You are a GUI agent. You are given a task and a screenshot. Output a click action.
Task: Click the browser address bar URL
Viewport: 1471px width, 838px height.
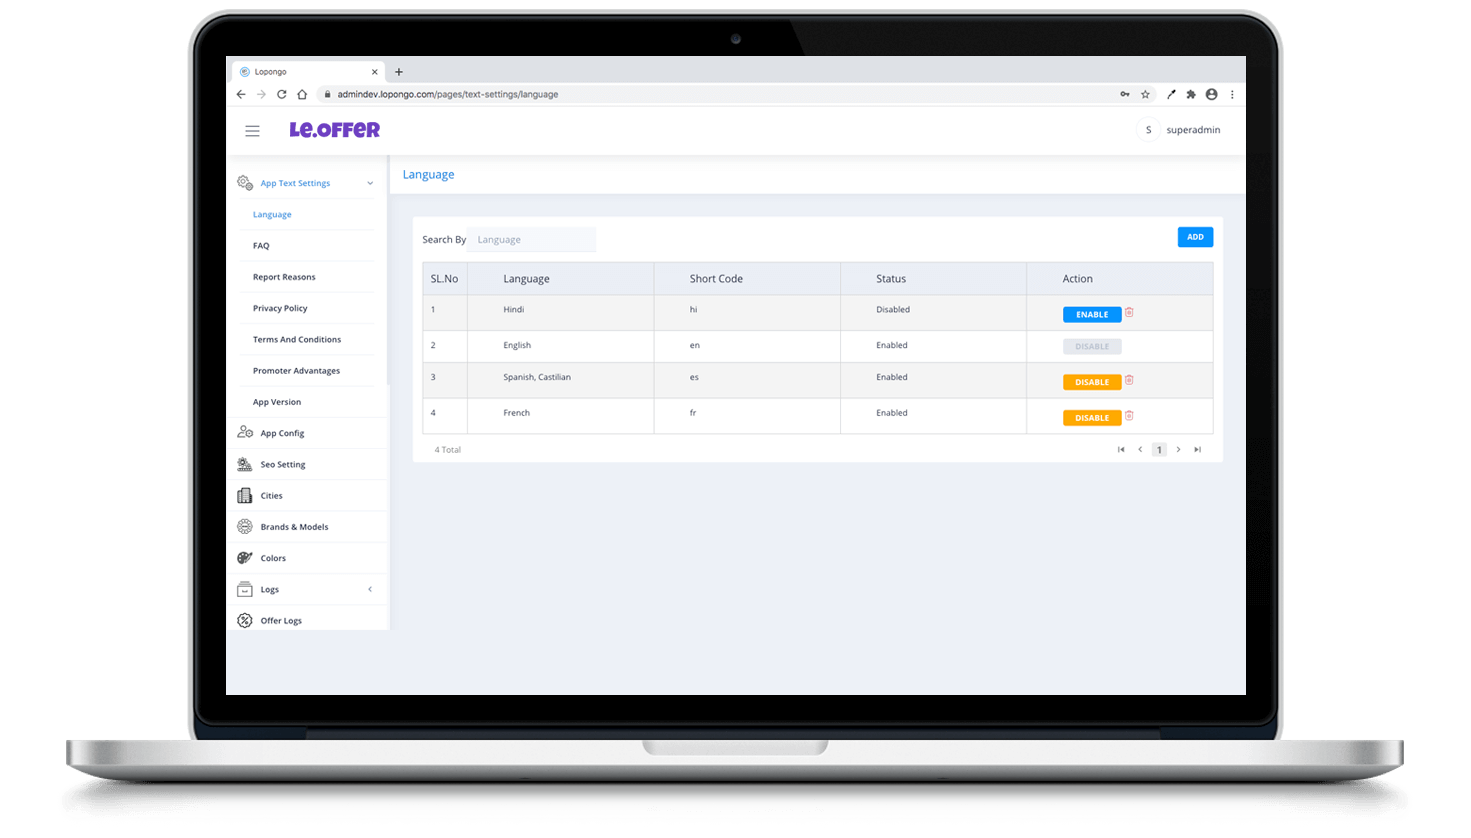pyautogui.click(x=448, y=94)
